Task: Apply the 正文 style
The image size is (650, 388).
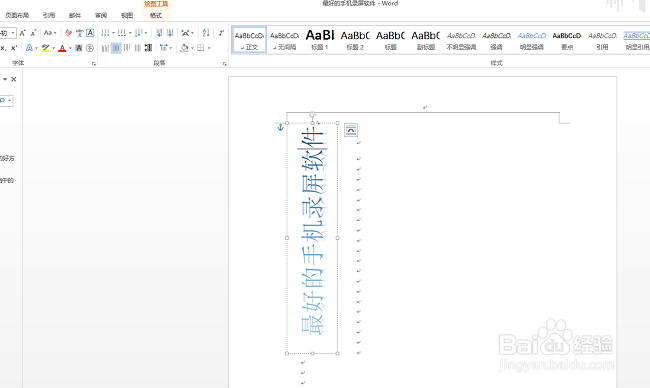Action: (249, 40)
